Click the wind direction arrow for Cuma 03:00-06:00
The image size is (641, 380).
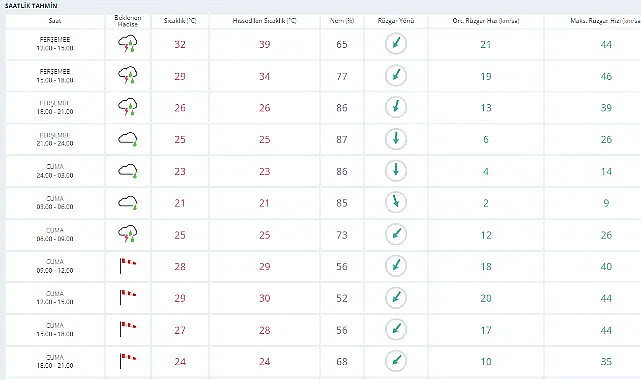pyautogui.click(x=396, y=202)
